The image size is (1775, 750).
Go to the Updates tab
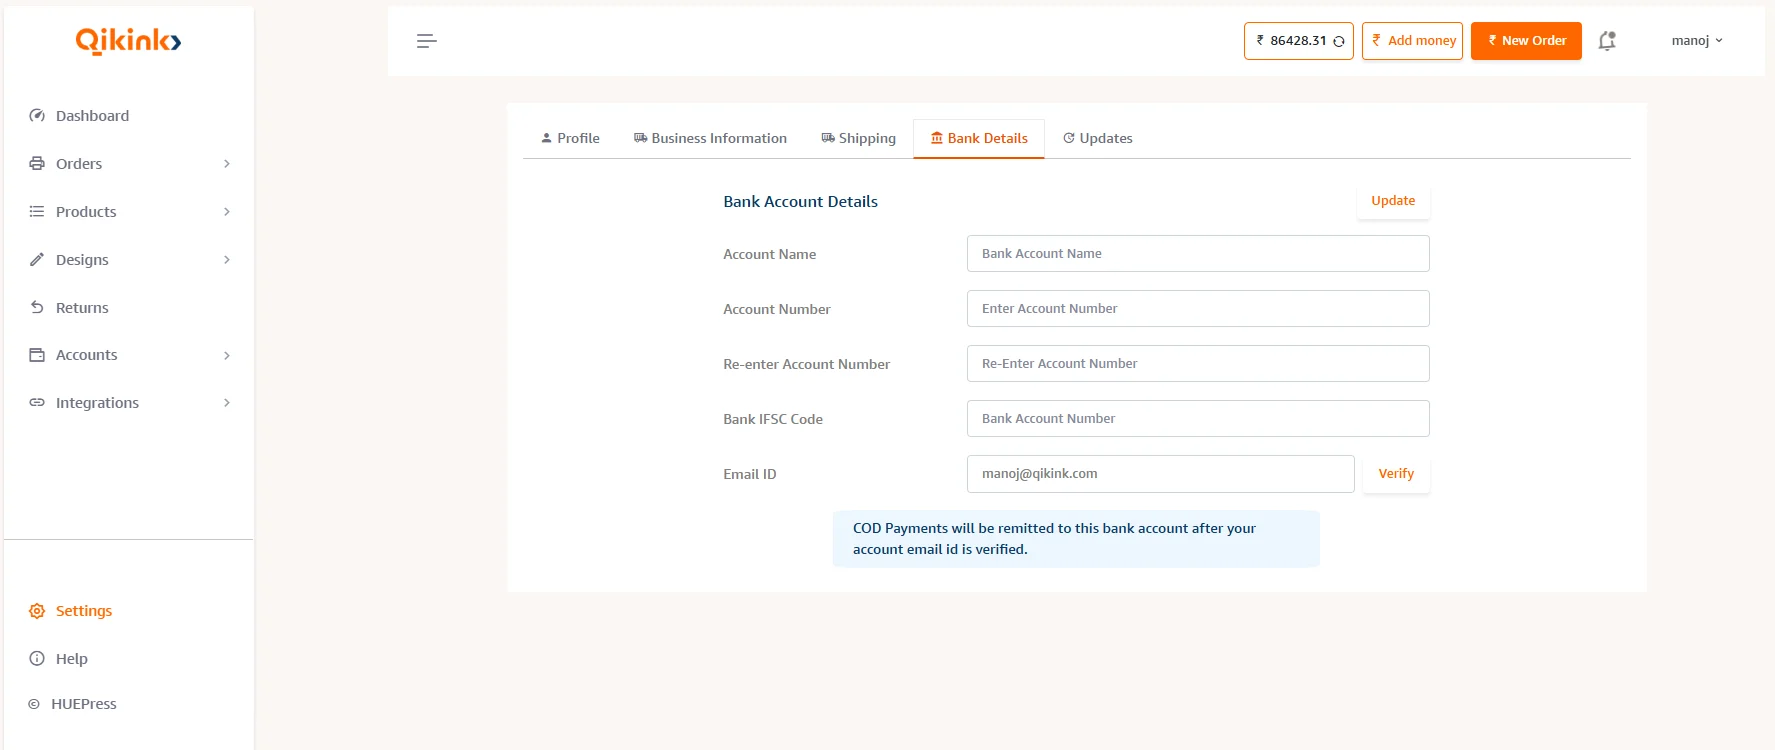coord(1097,138)
